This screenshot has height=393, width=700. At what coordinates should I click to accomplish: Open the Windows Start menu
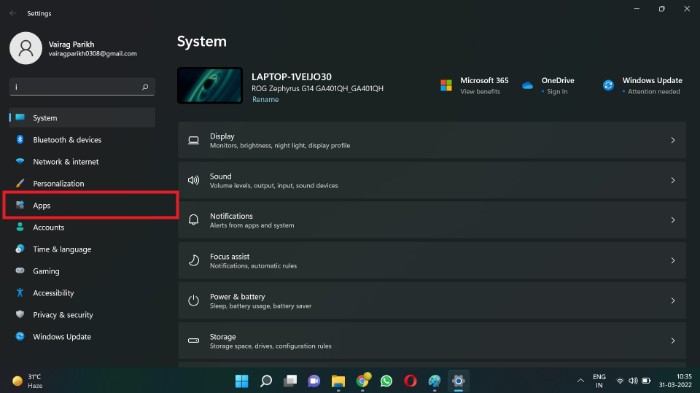point(242,381)
